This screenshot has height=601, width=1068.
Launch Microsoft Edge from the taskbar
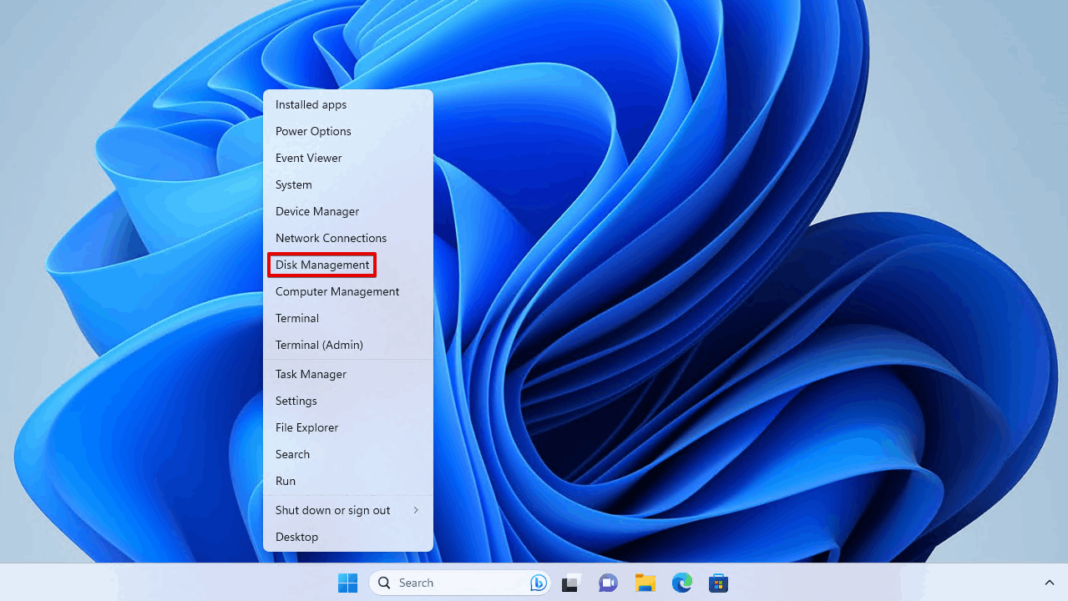(x=682, y=583)
